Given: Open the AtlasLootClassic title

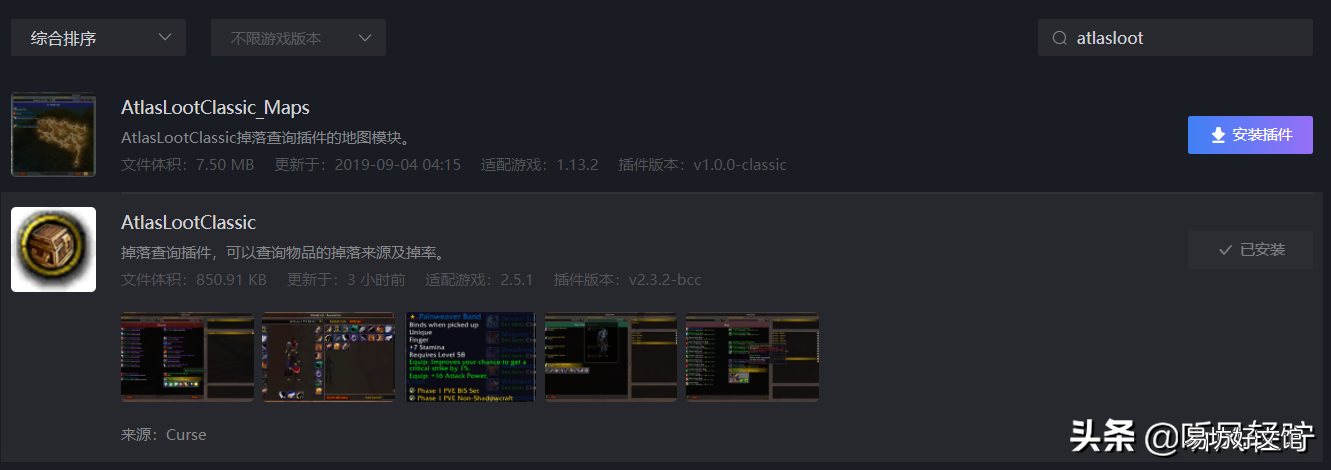Looking at the screenshot, I should coord(189,222).
